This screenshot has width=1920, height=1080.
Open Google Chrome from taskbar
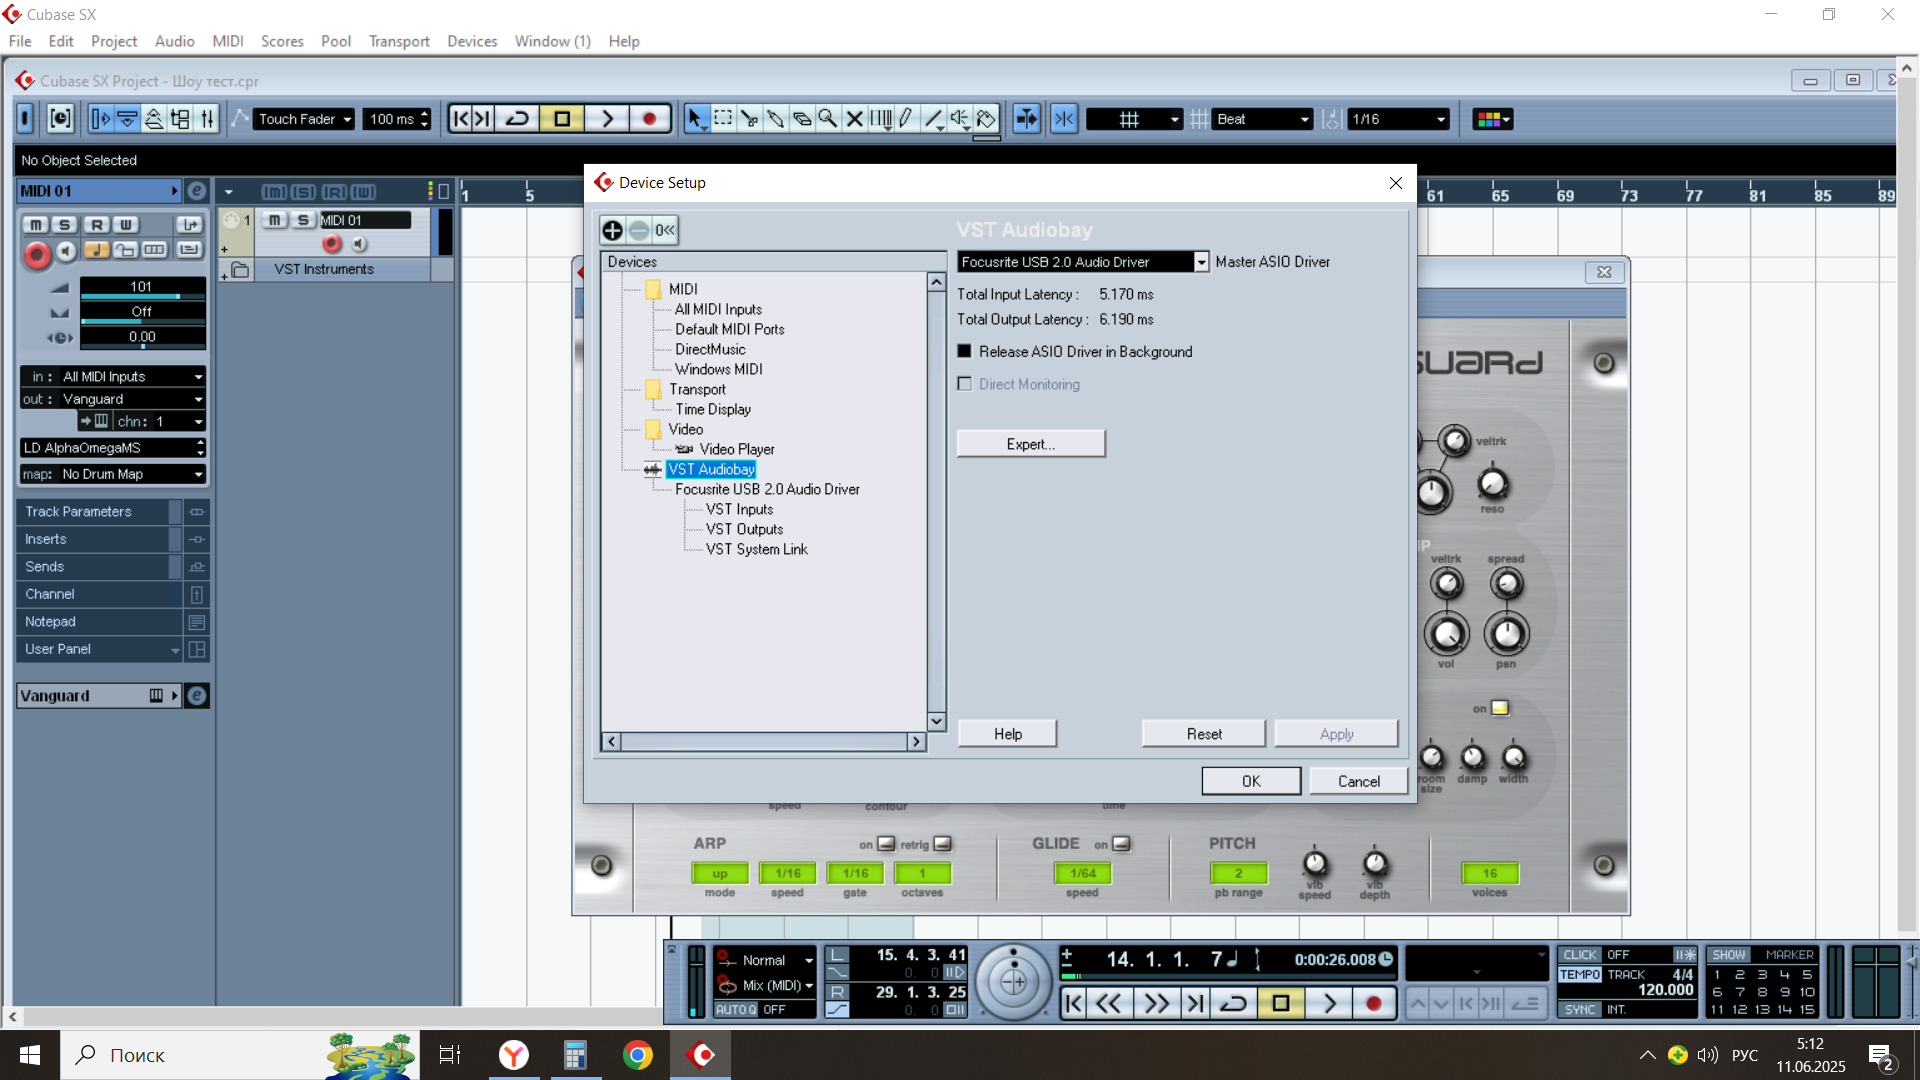point(637,1055)
